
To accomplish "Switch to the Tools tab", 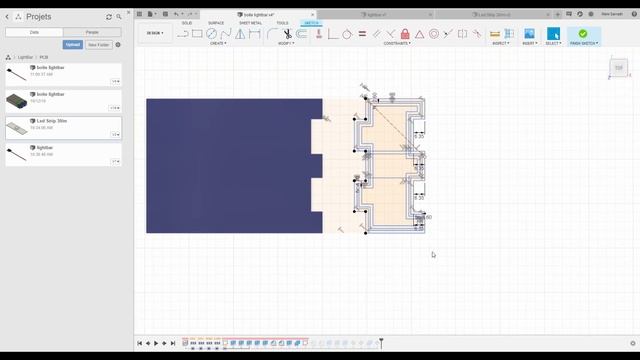I will point(282,23).
